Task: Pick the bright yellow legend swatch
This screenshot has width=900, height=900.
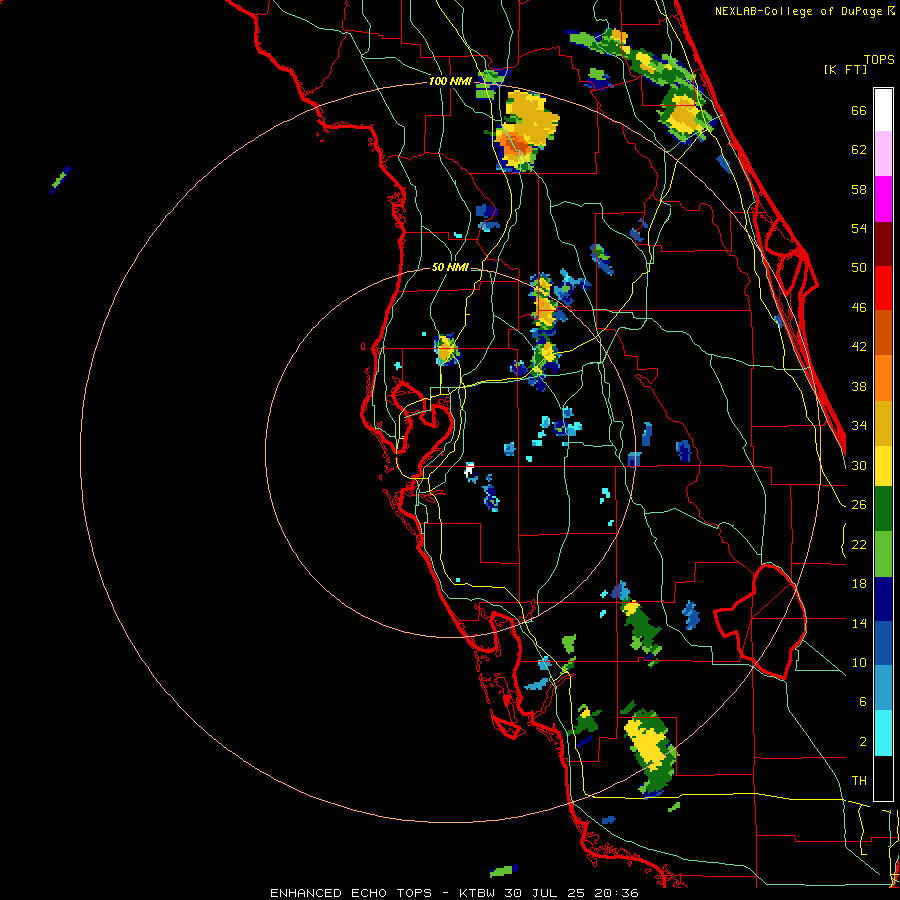Action: (x=883, y=466)
